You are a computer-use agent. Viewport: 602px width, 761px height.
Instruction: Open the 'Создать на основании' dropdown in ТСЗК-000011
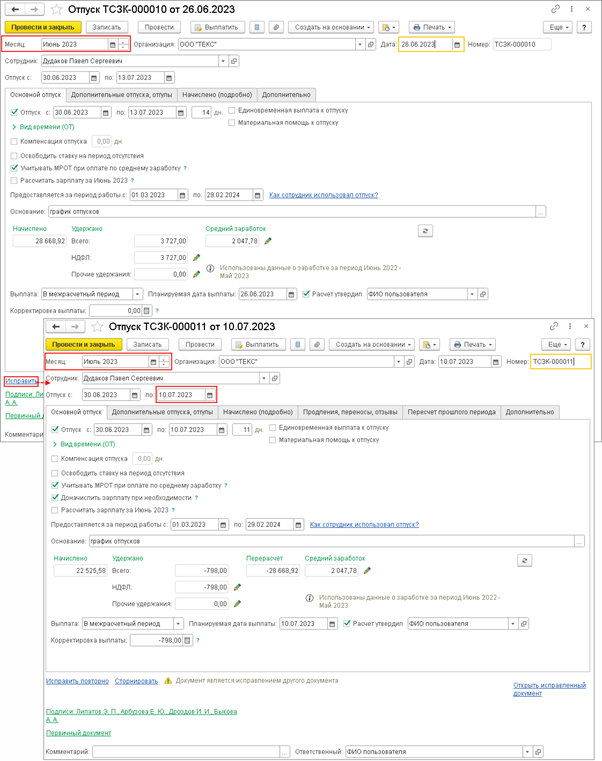coord(370,345)
